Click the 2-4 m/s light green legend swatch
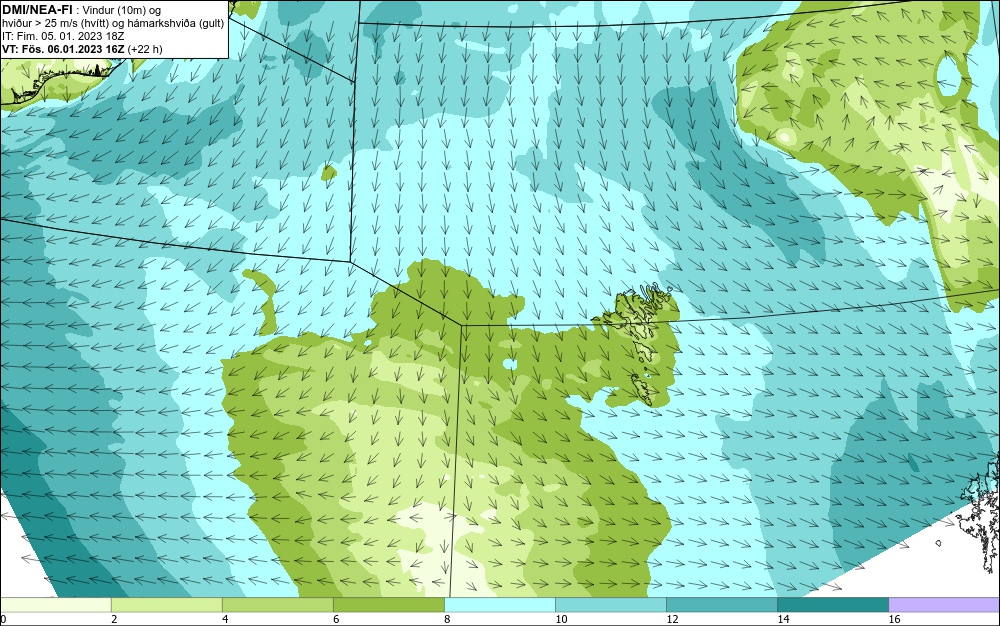 pos(166,604)
